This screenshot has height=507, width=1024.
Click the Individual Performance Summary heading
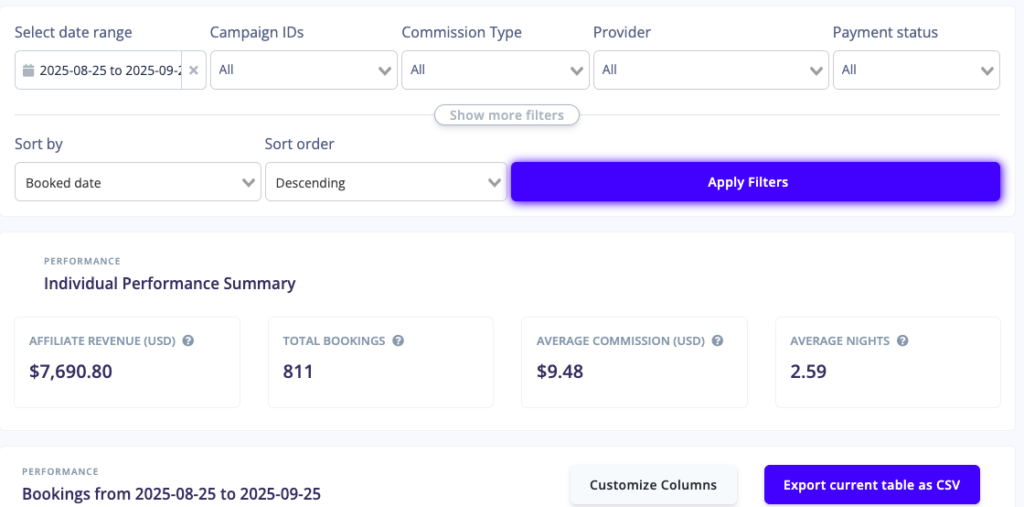pyautogui.click(x=169, y=284)
